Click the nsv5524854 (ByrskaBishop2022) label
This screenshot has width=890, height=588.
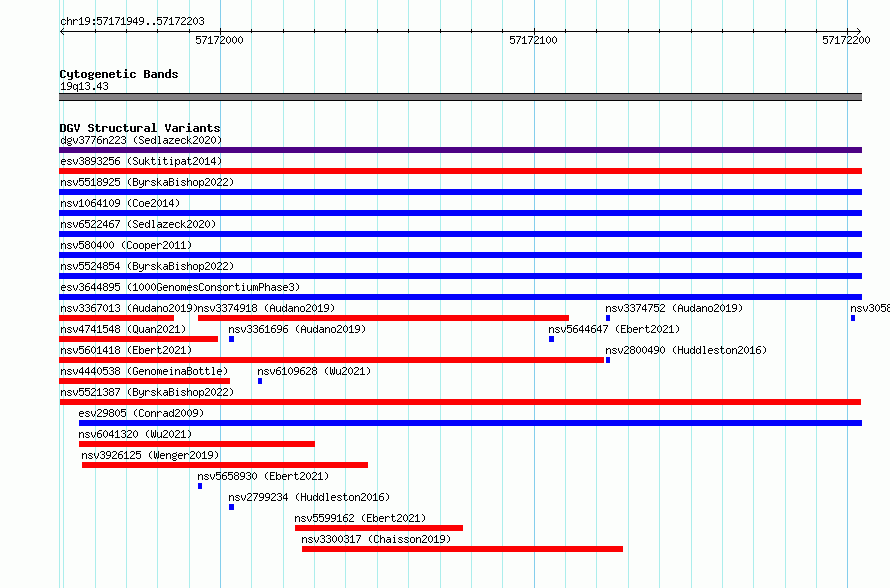point(147,266)
